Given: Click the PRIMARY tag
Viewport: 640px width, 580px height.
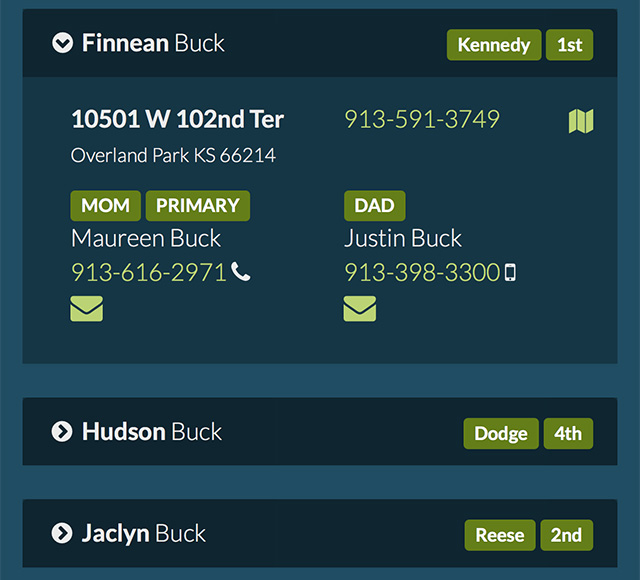Looking at the screenshot, I should (198, 206).
